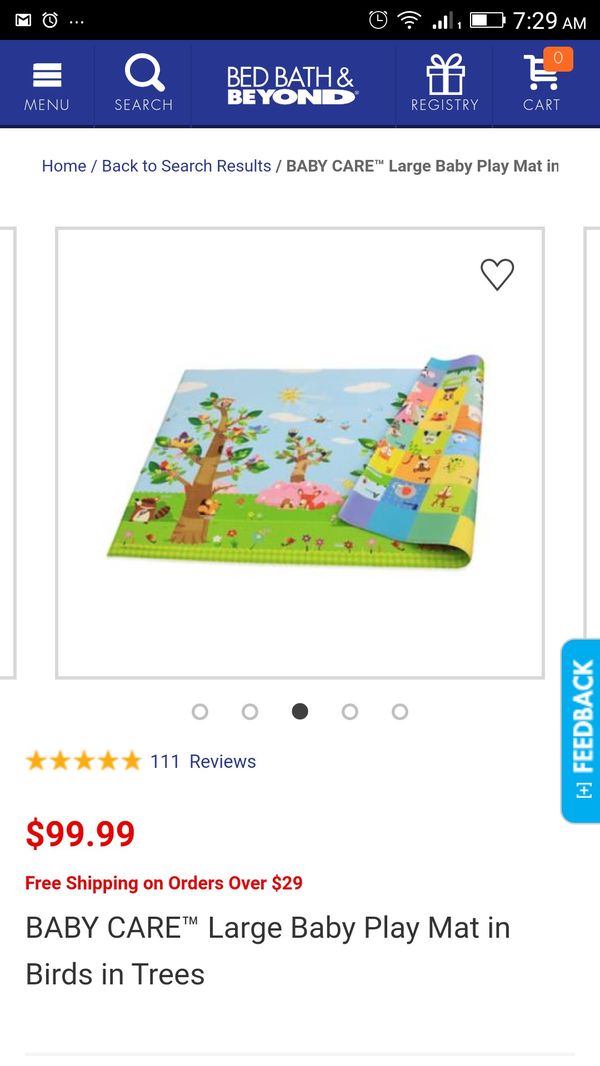Add to wishlist with heart icon
The width and height of the screenshot is (600, 1066).
click(x=497, y=275)
